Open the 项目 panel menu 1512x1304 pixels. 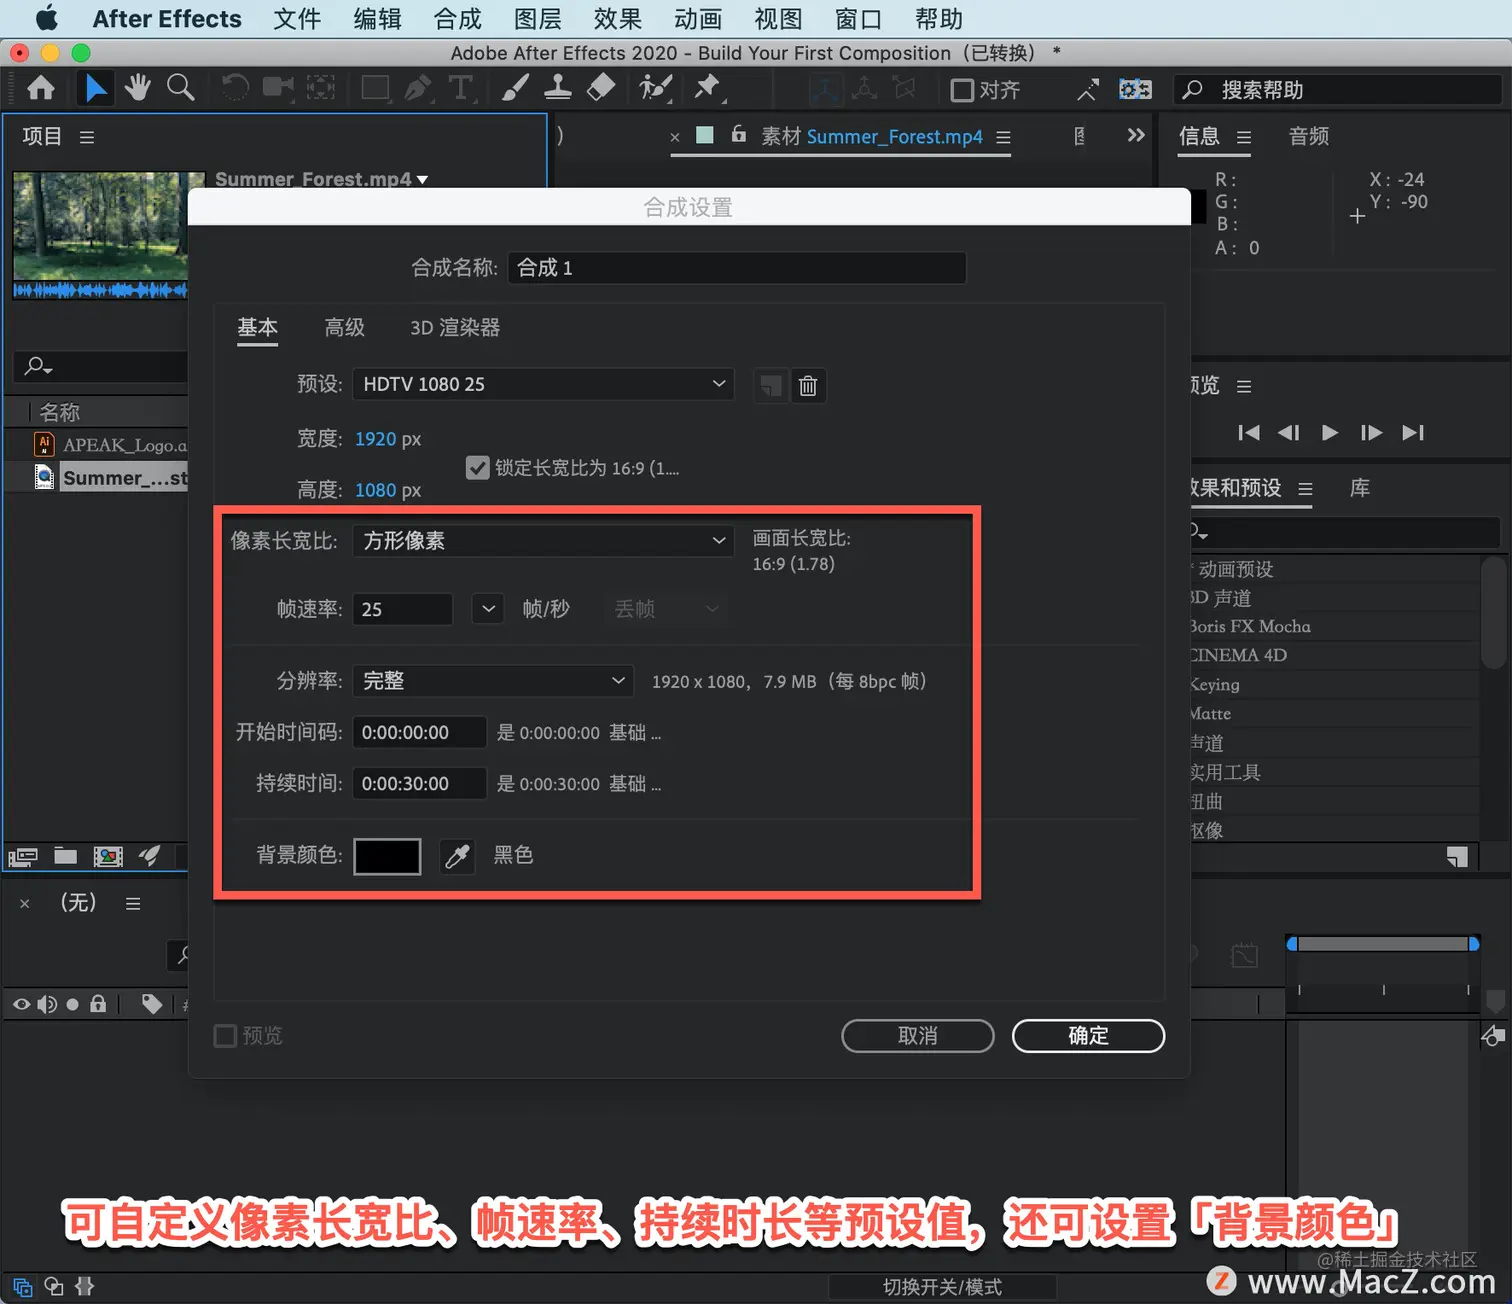(87, 137)
